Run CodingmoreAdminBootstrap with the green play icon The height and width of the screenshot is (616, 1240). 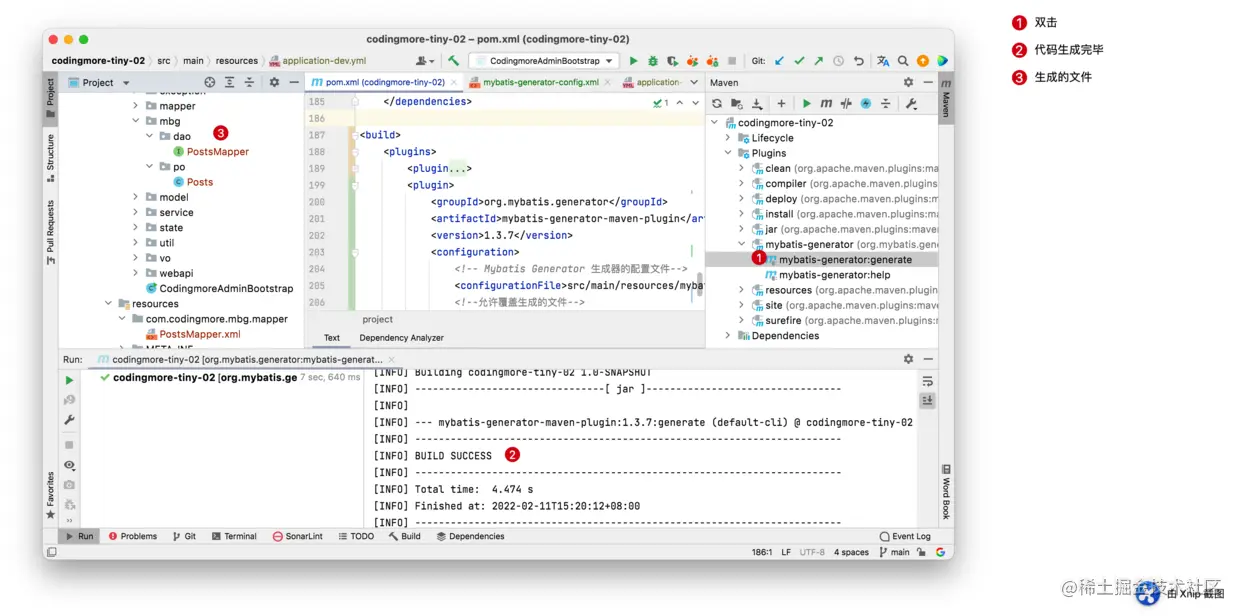[x=633, y=61]
